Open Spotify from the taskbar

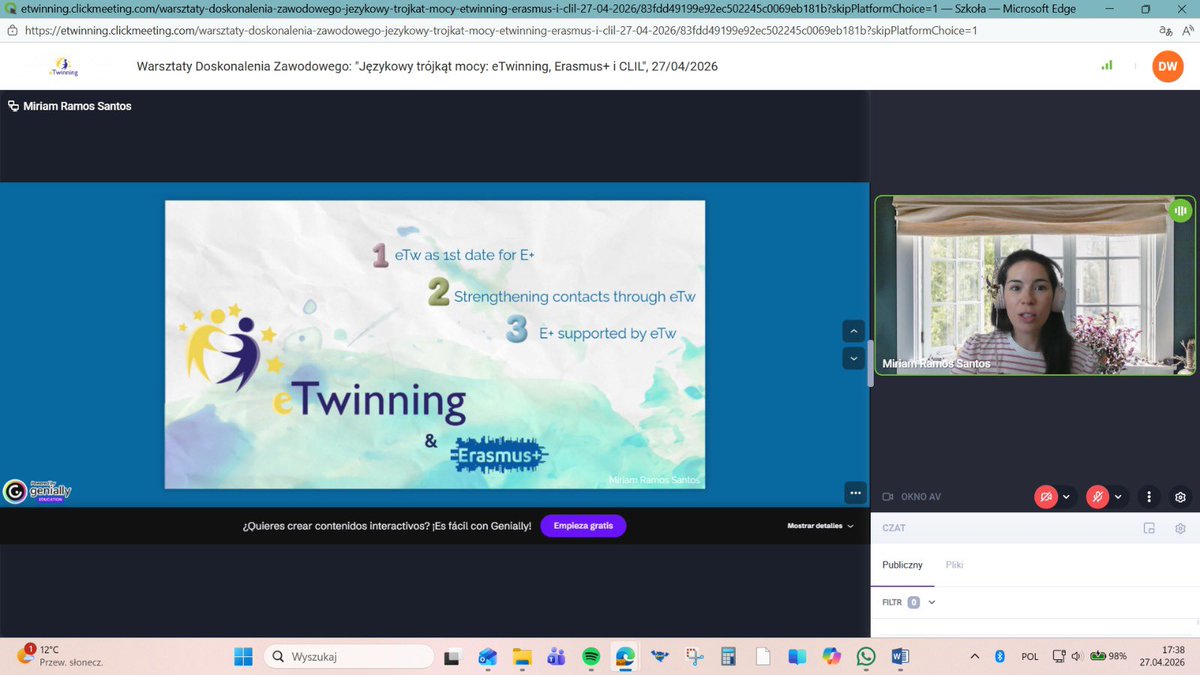[x=590, y=657]
